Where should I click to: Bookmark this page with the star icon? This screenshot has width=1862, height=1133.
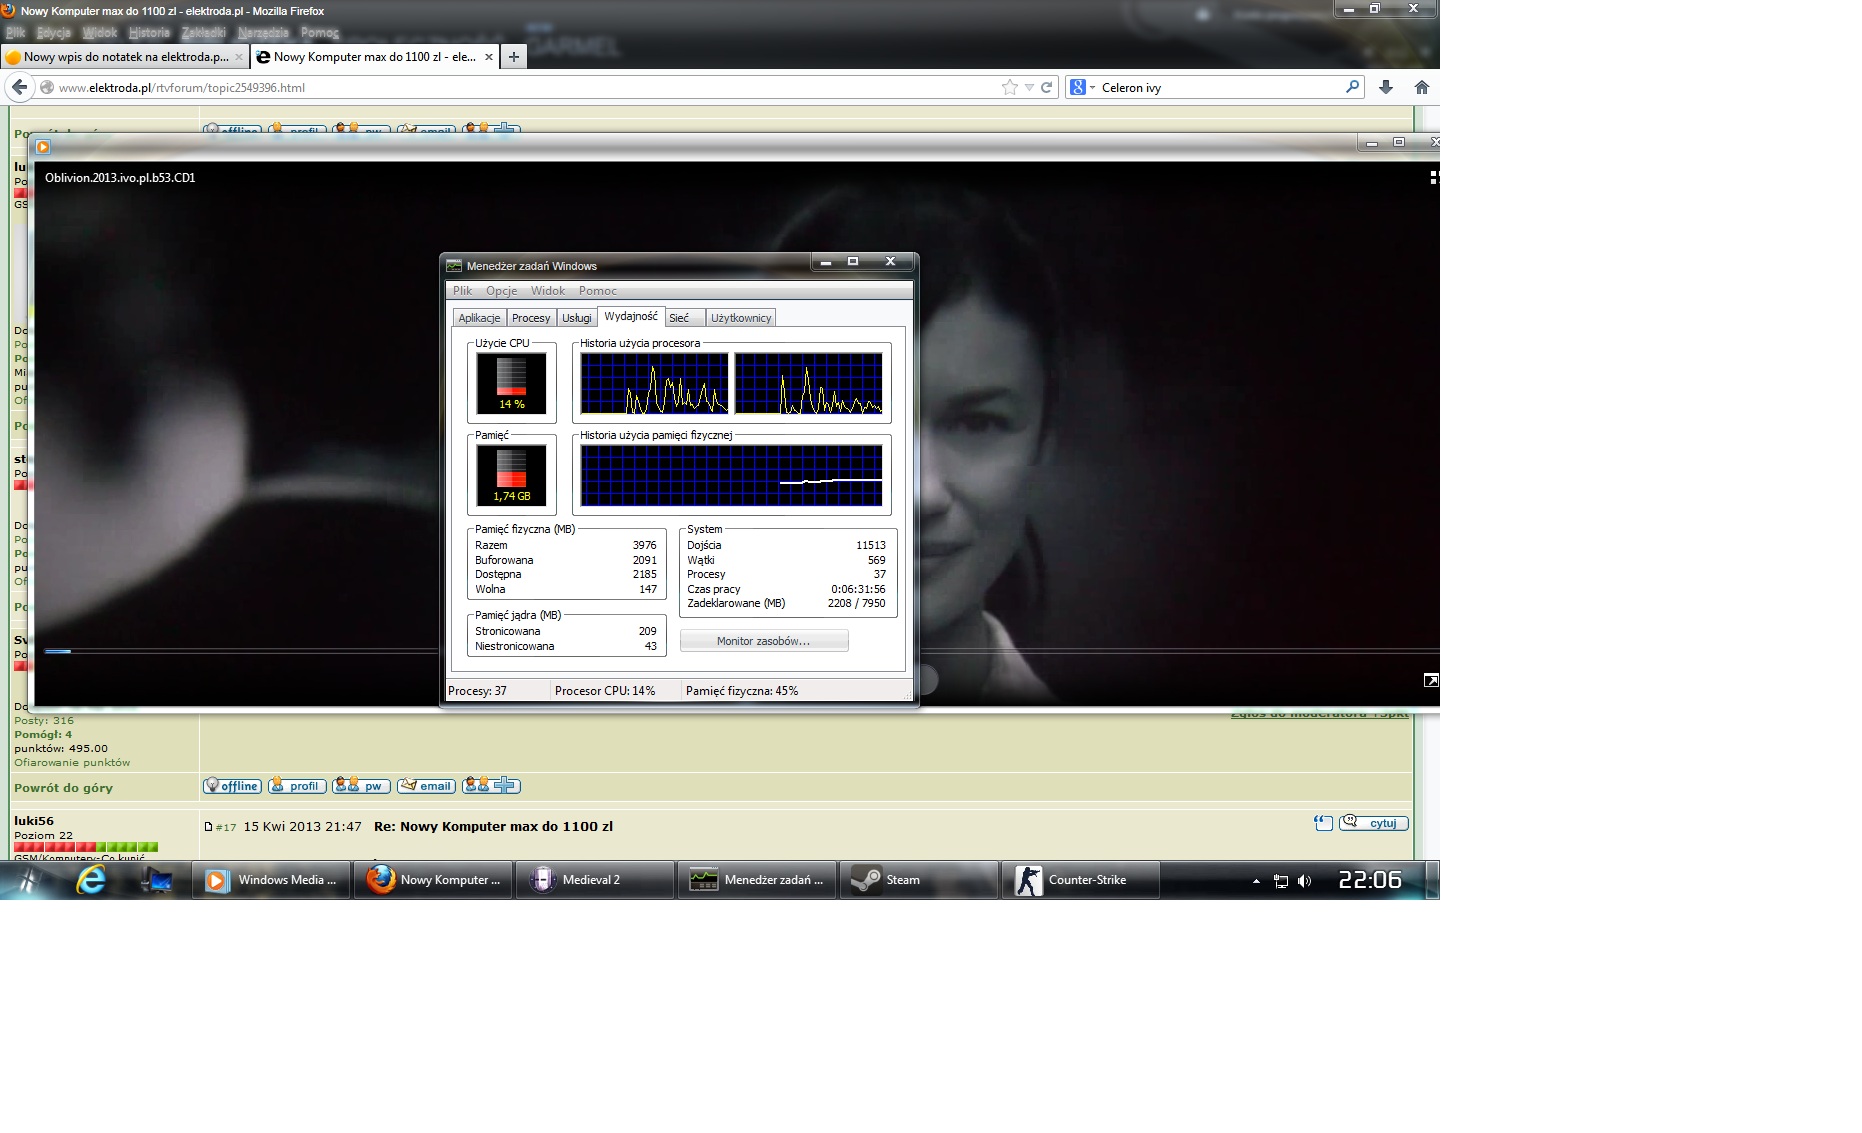coord(1010,87)
